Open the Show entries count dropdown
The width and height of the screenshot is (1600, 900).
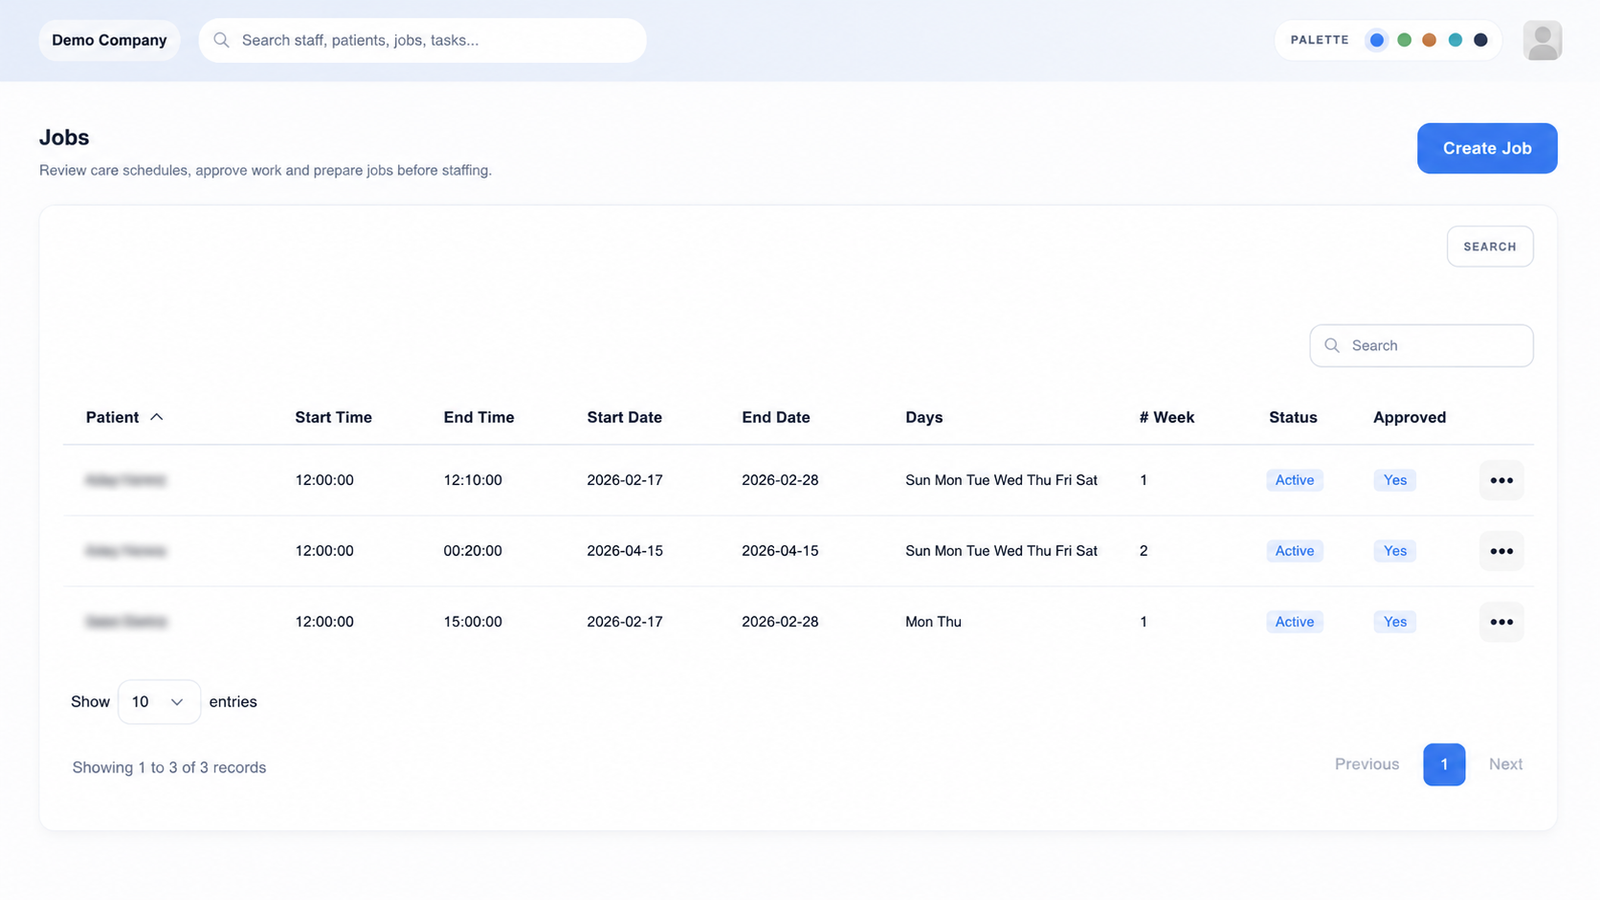click(159, 702)
